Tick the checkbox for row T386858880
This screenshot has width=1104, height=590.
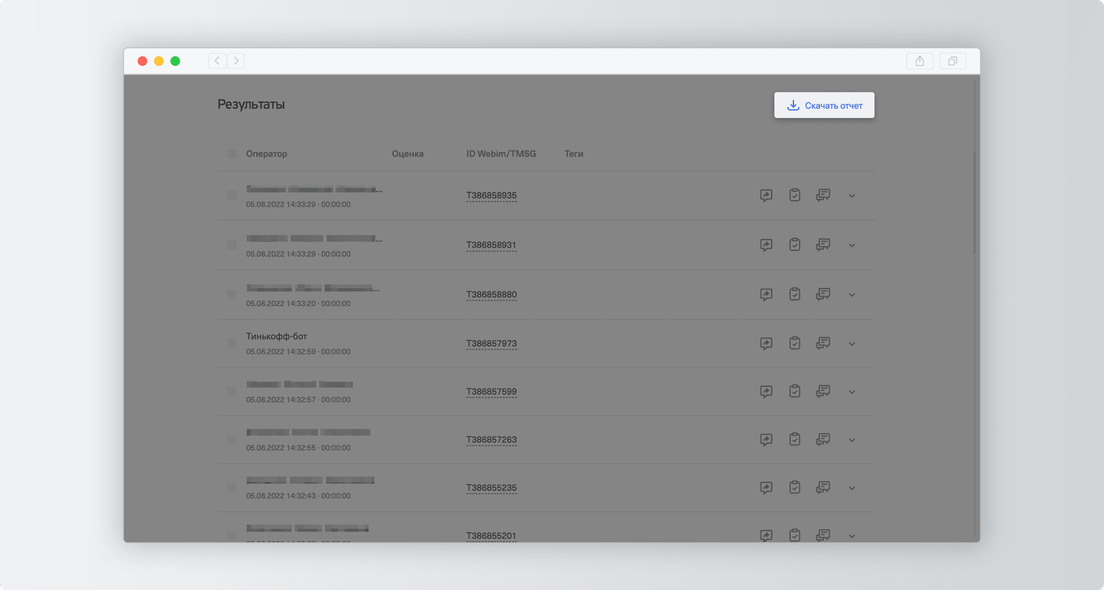click(x=232, y=294)
